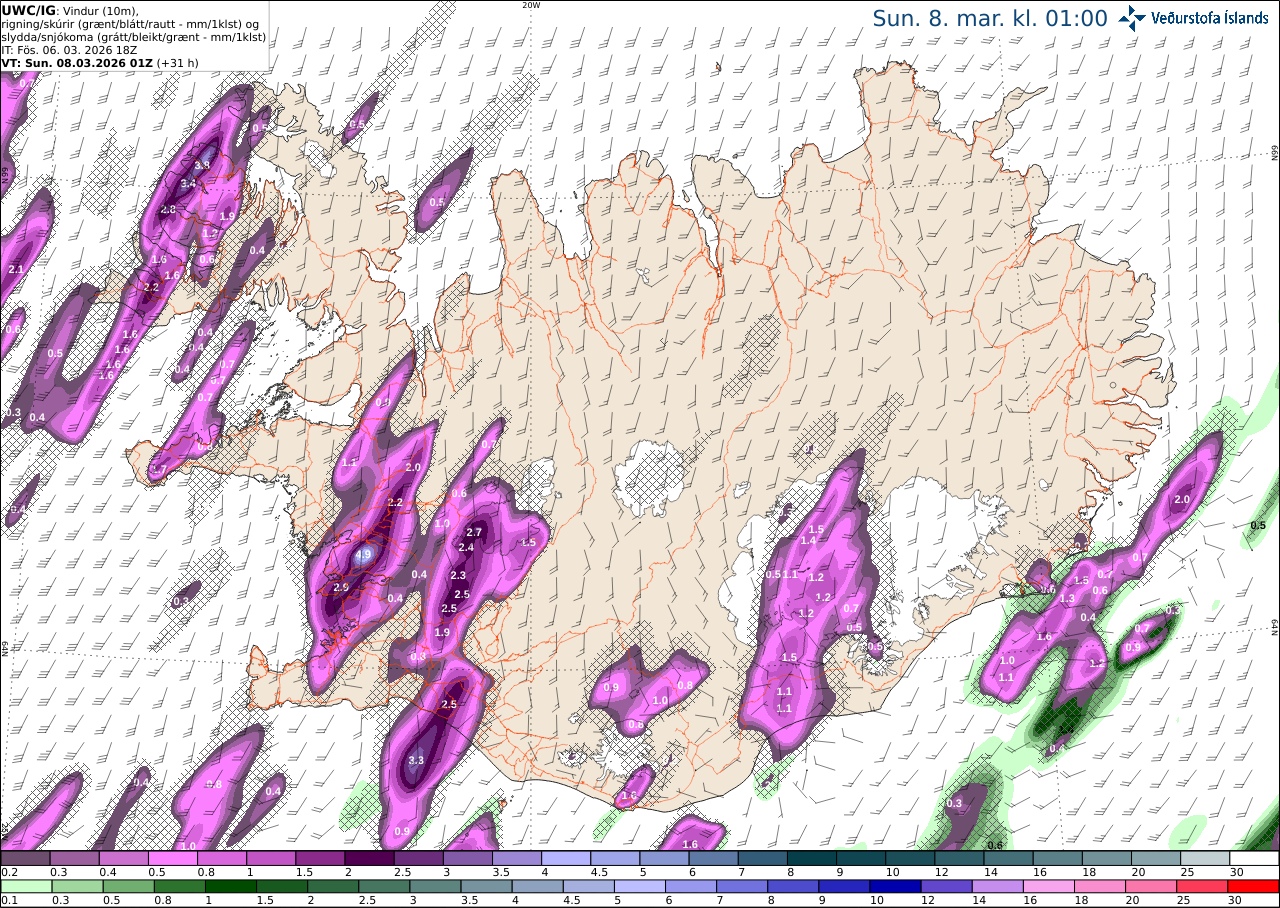This screenshot has width=1280, height=908.
Task: Click the "20W" longitude label
Action: click(x=531, y=5)
